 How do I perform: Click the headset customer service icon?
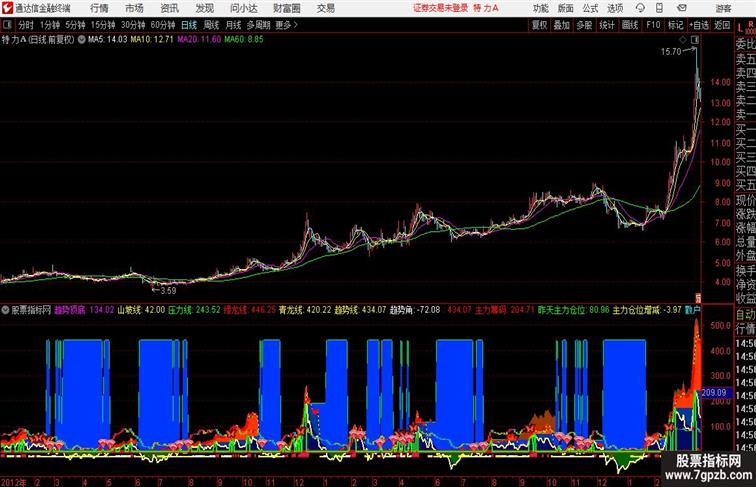point(640,8)
